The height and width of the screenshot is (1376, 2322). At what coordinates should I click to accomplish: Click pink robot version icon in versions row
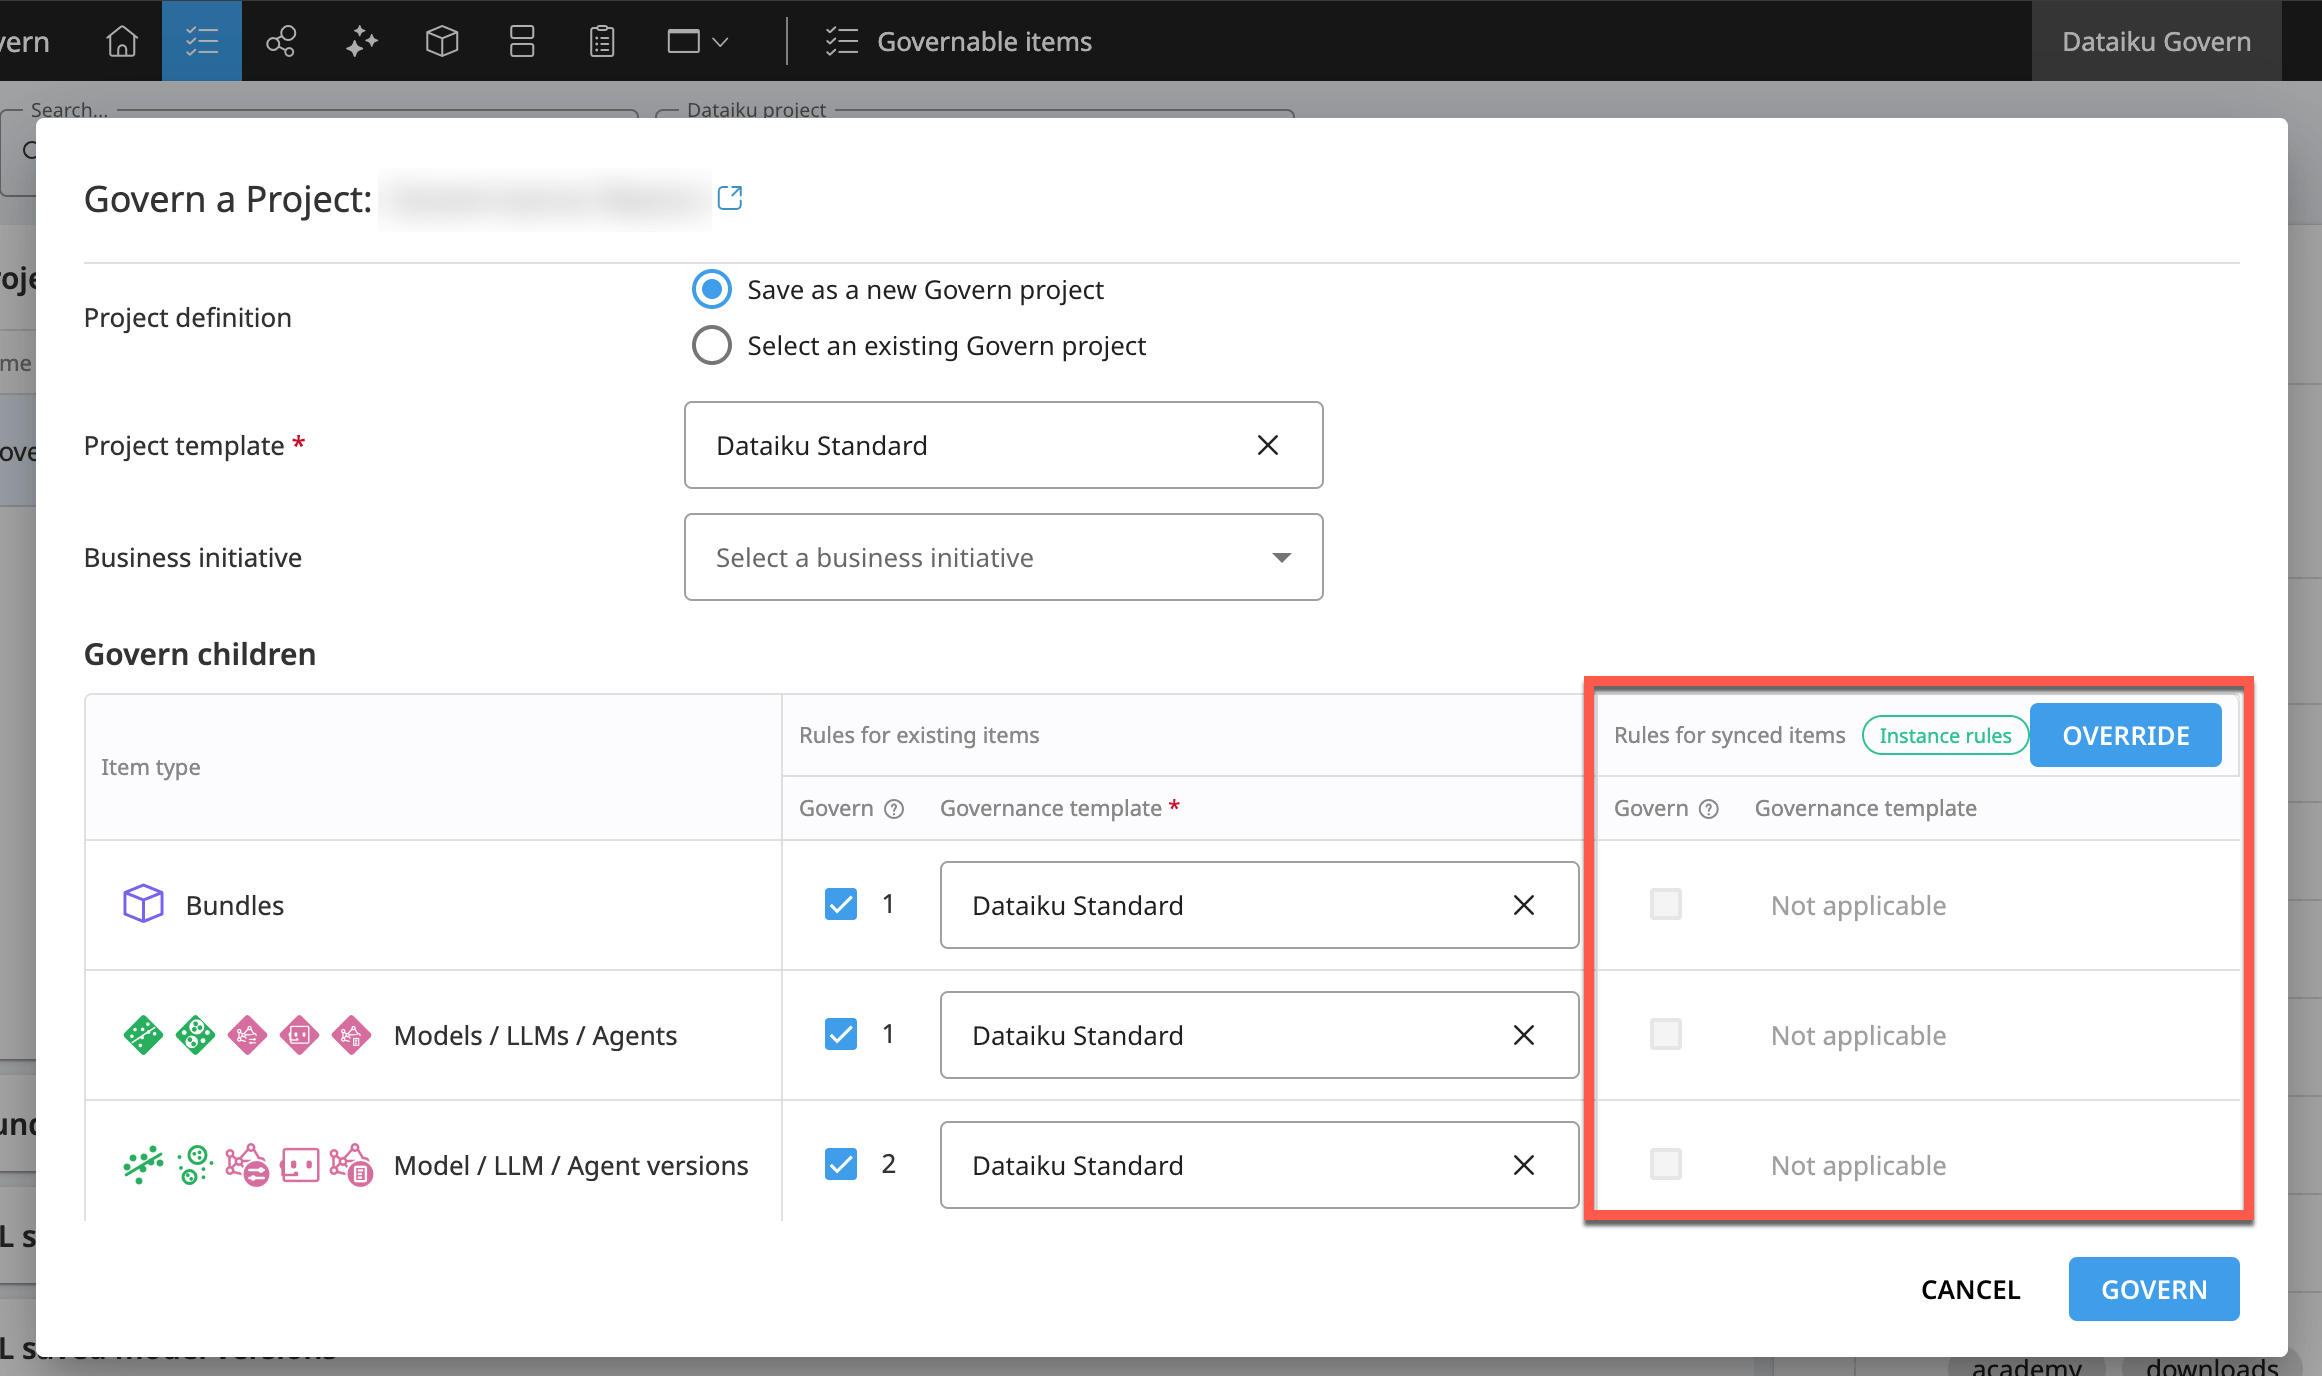[299, 1165]
